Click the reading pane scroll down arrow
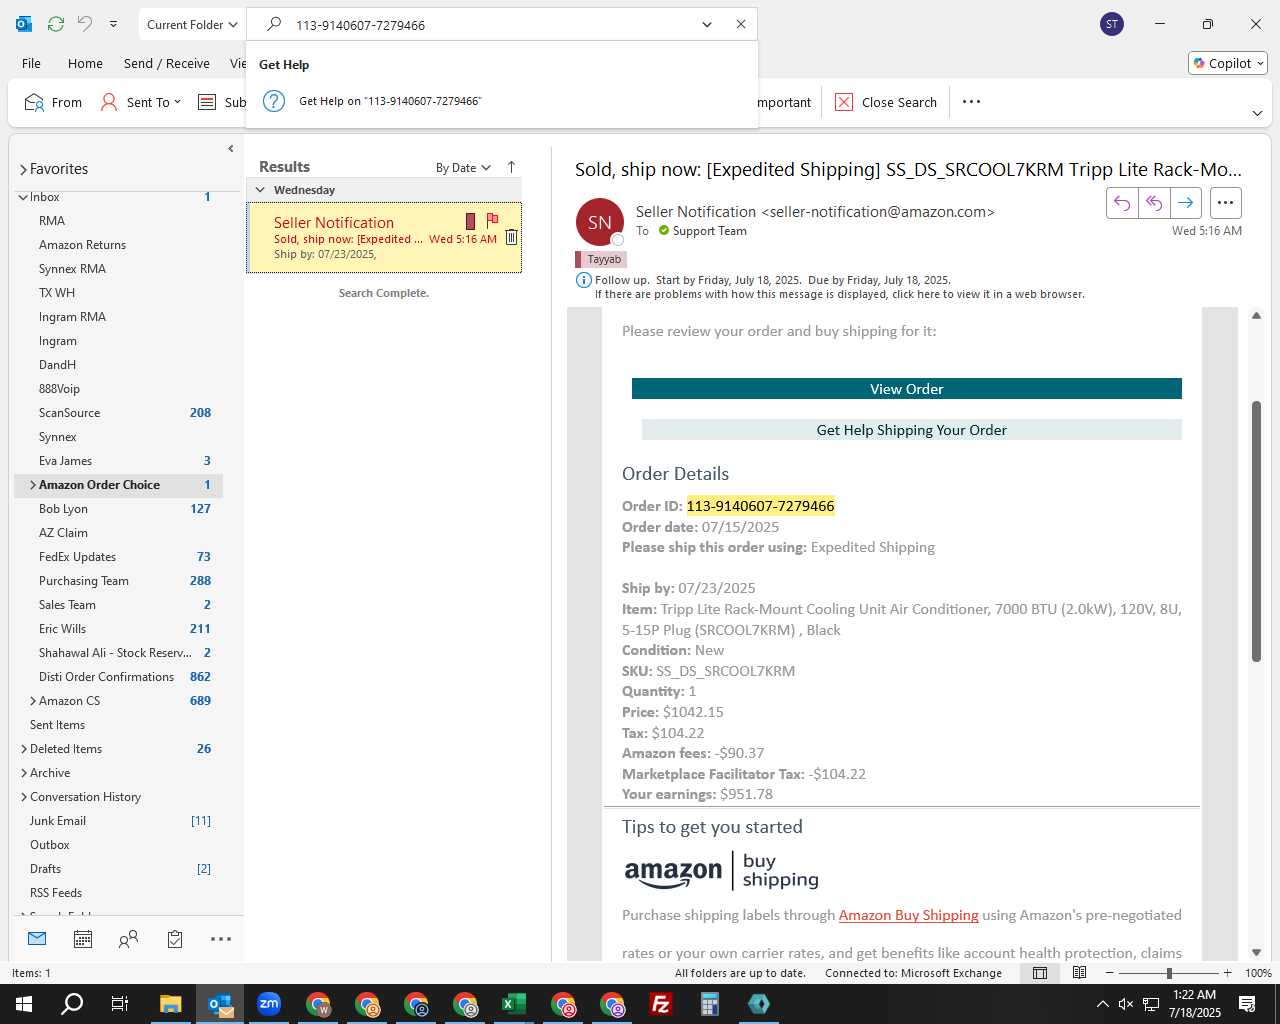 click(x=1256, y=952)
